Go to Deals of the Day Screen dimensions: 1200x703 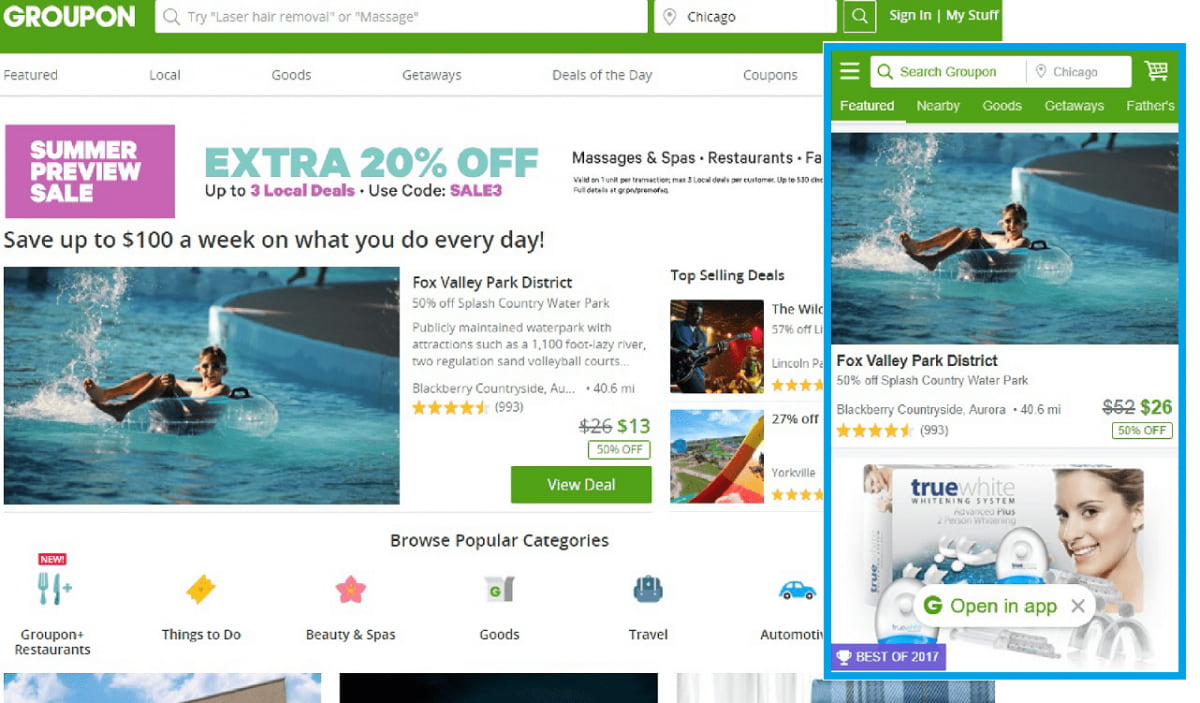tap(602, 75)
